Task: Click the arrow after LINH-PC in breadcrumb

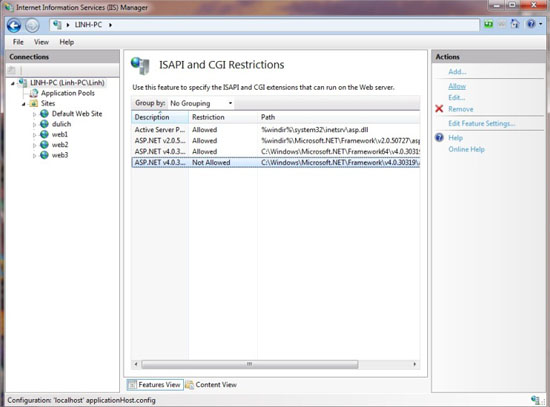Action: pos(110,25)
